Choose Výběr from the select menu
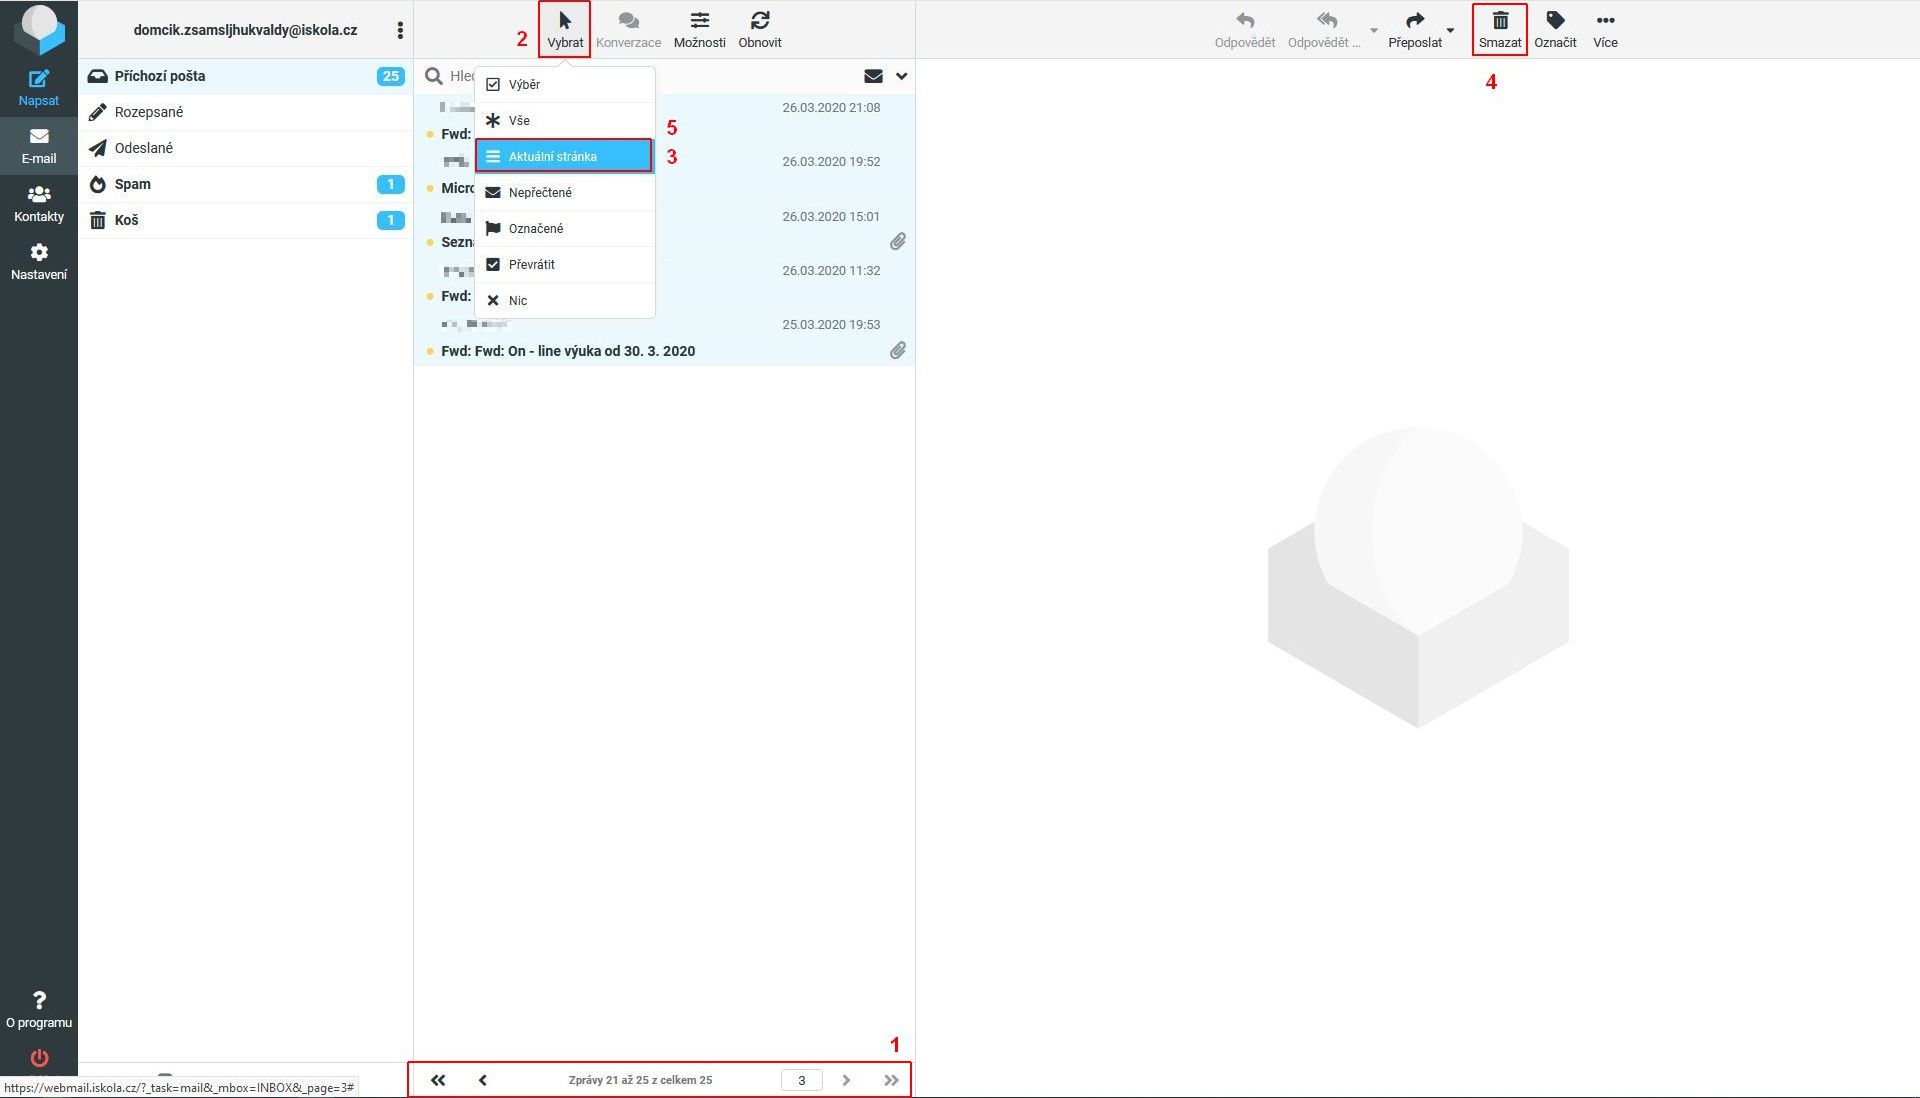The width and height of the screenshot is (1920, 1098). tap(565, 84)
